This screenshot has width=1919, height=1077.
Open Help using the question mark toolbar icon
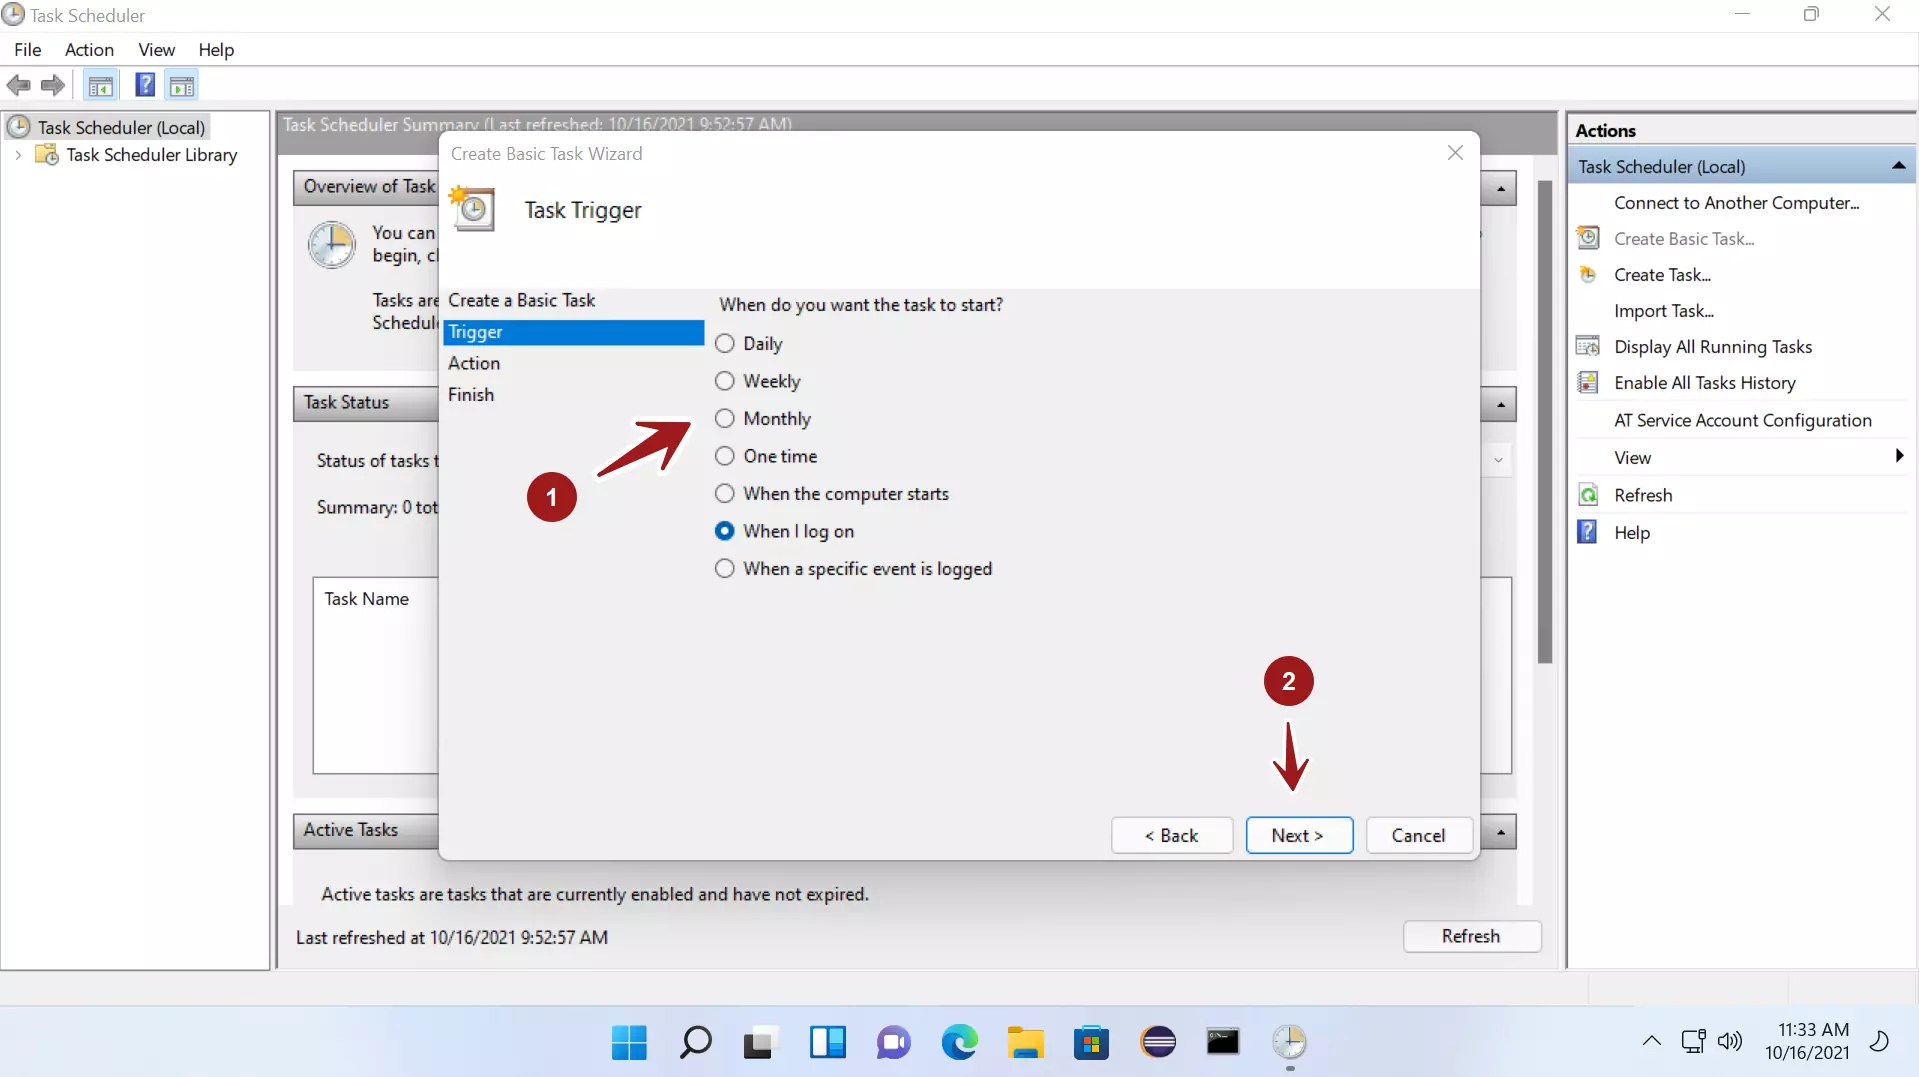point(144,85)
